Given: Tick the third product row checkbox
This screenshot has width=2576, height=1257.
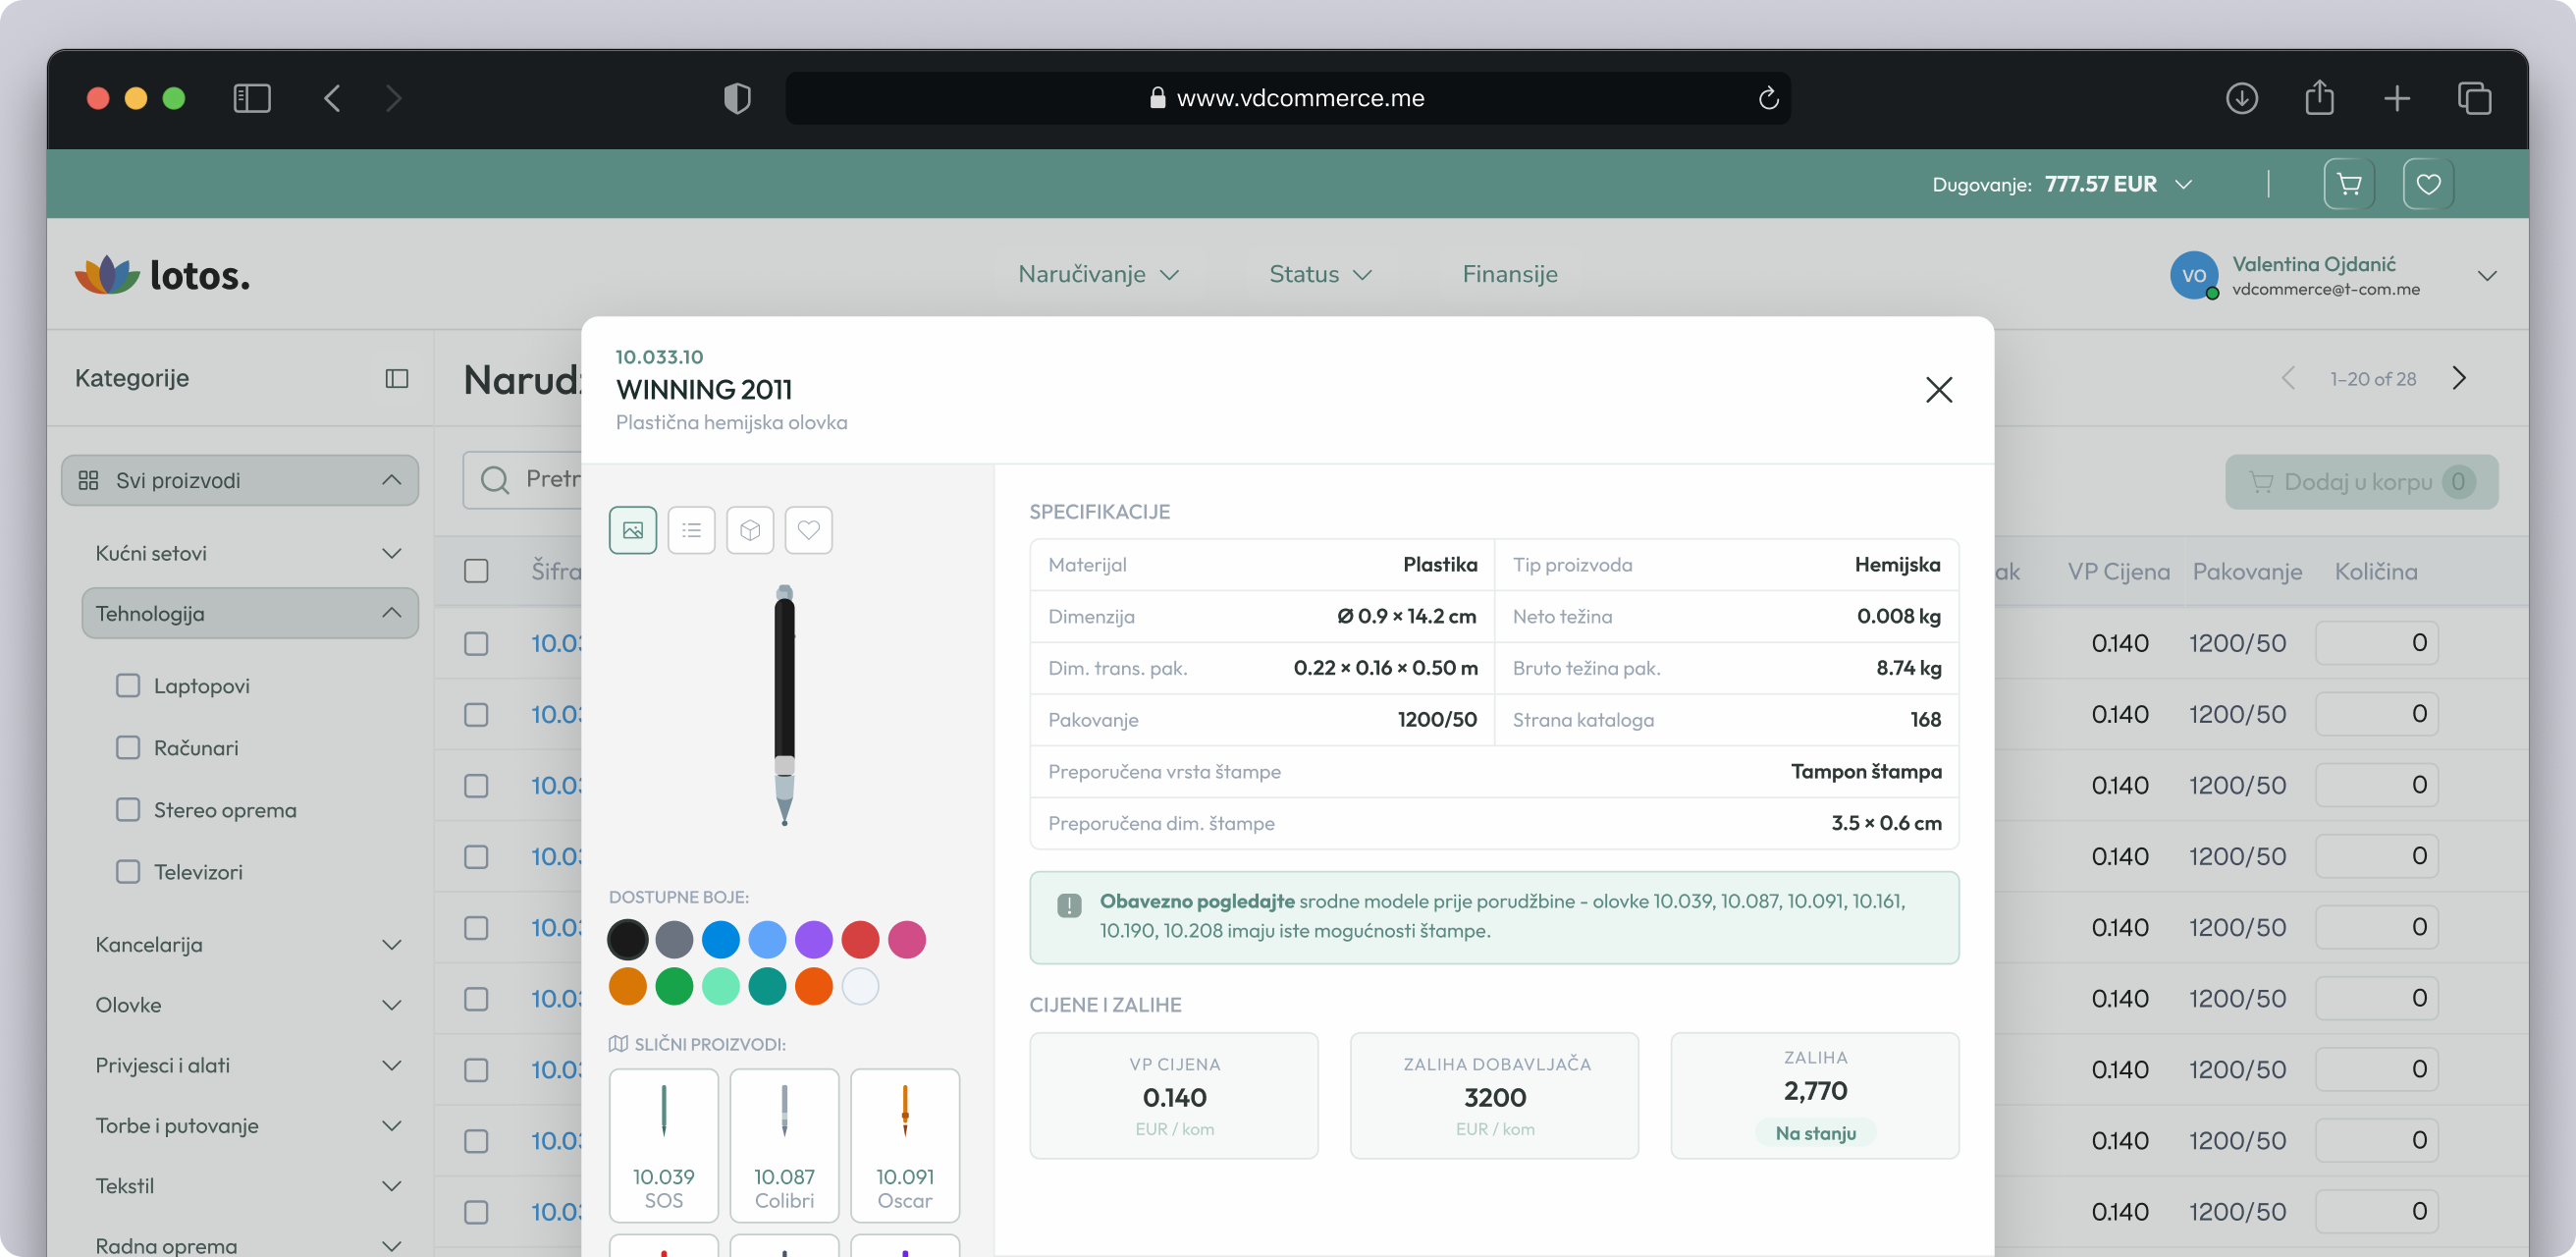Looking at the screenshot, I should (x=476, y=785).
